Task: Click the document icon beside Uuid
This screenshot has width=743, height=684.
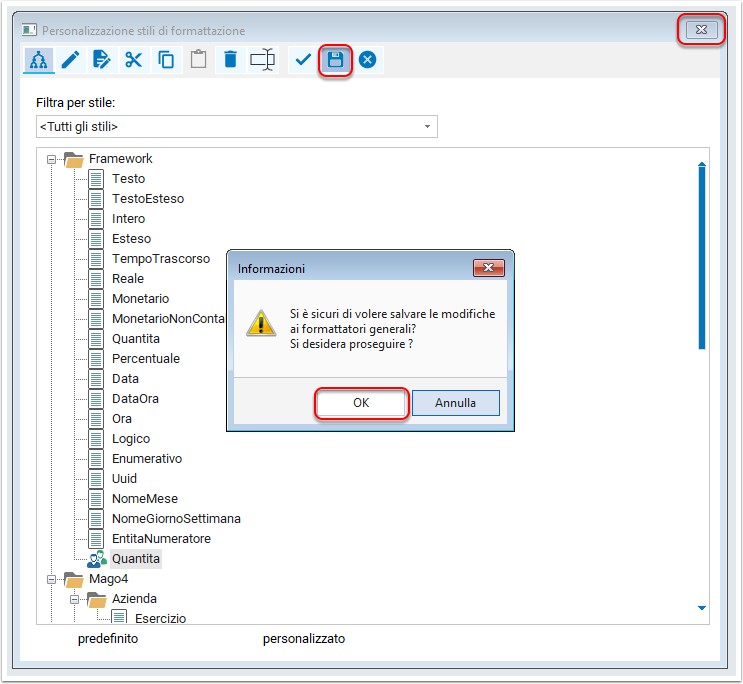Action: (x=96, y=479)
